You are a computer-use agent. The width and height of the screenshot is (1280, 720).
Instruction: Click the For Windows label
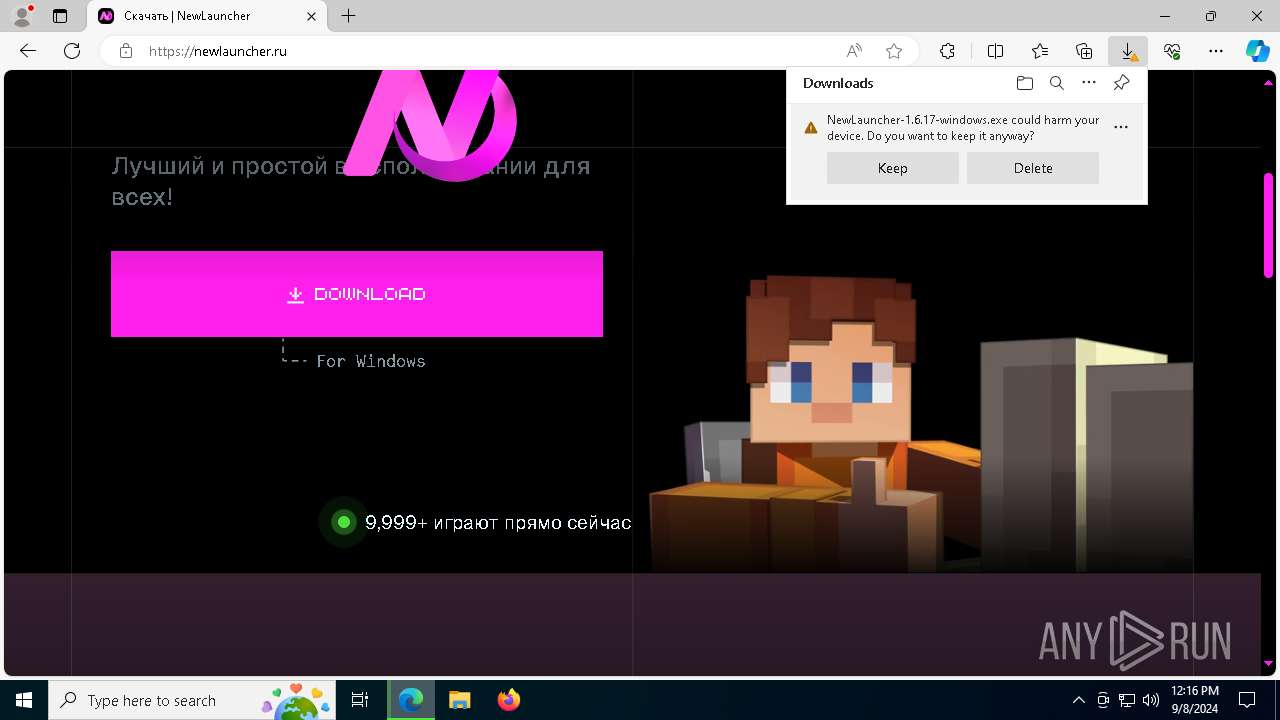(x=371, y=361)
